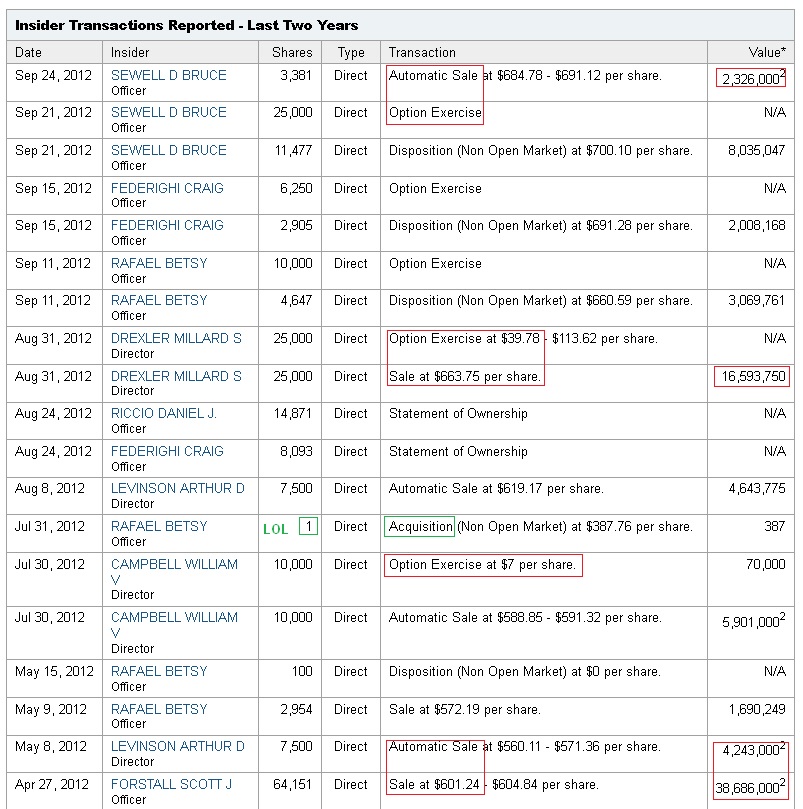Click FEDERIGHI CRAIG link dated Aug 24, 2012
Screen dimensions: 803x809
(x=167, y=451)
